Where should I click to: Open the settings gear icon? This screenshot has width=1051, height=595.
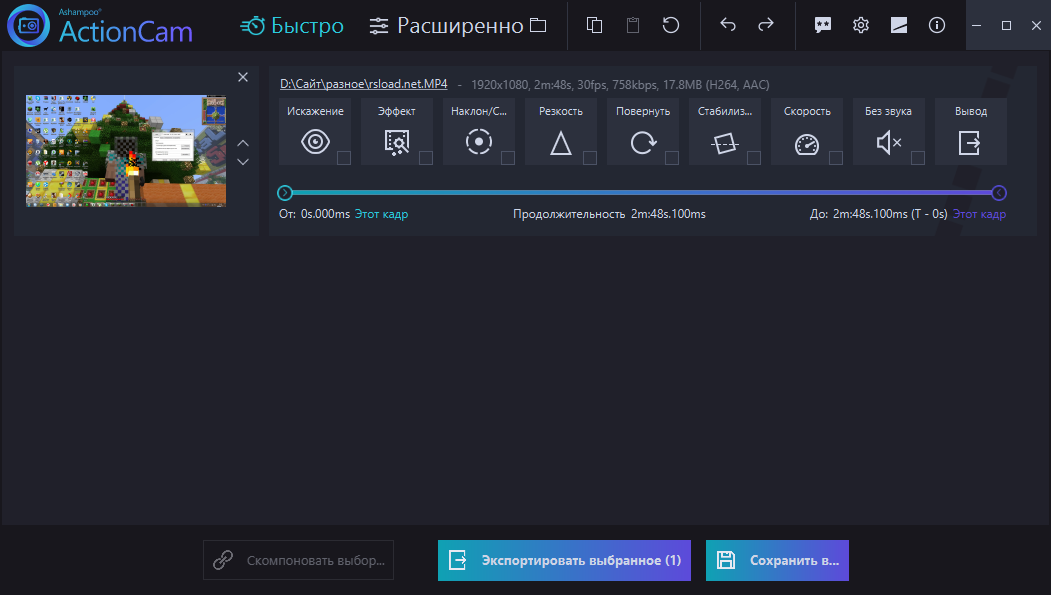(861, 25)
